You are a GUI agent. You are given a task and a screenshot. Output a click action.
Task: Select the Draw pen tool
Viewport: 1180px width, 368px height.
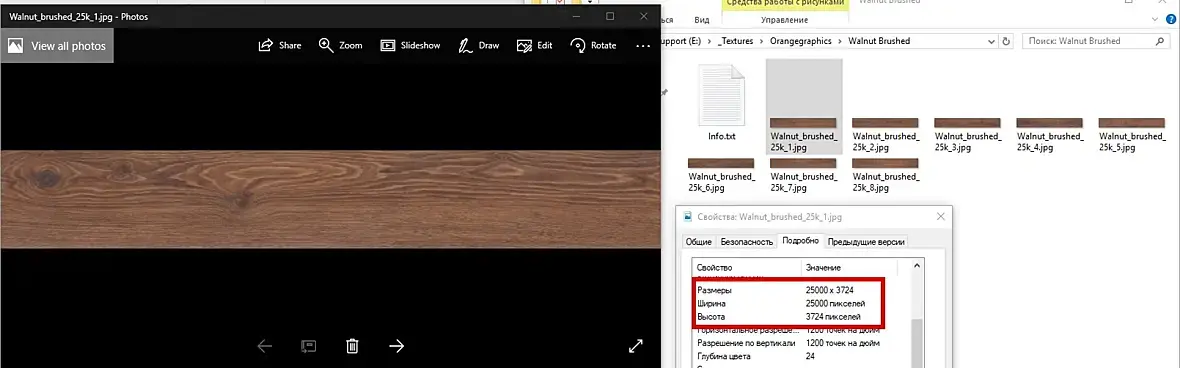(479, 45)
